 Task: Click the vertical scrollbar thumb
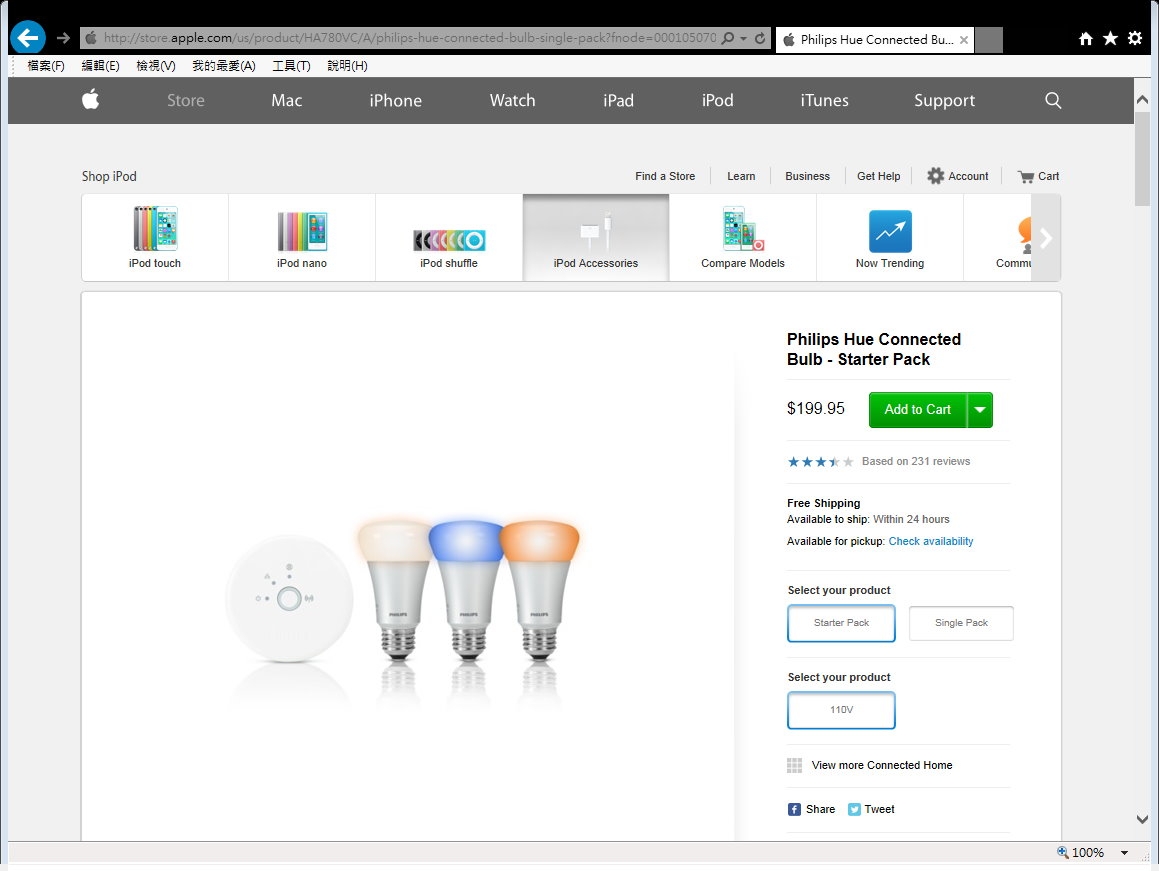pos(1142,158)
